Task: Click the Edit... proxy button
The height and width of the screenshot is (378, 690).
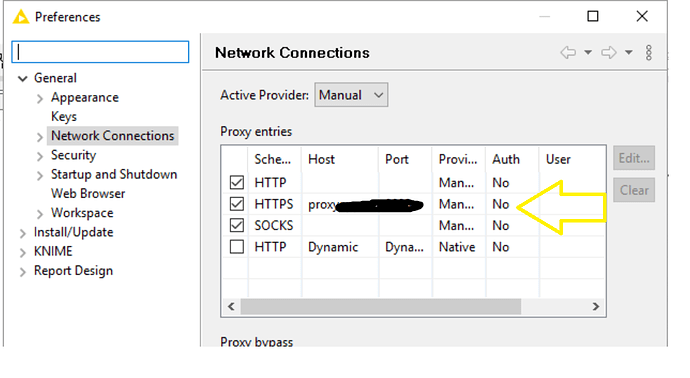Action: click(x=634, y=158)
